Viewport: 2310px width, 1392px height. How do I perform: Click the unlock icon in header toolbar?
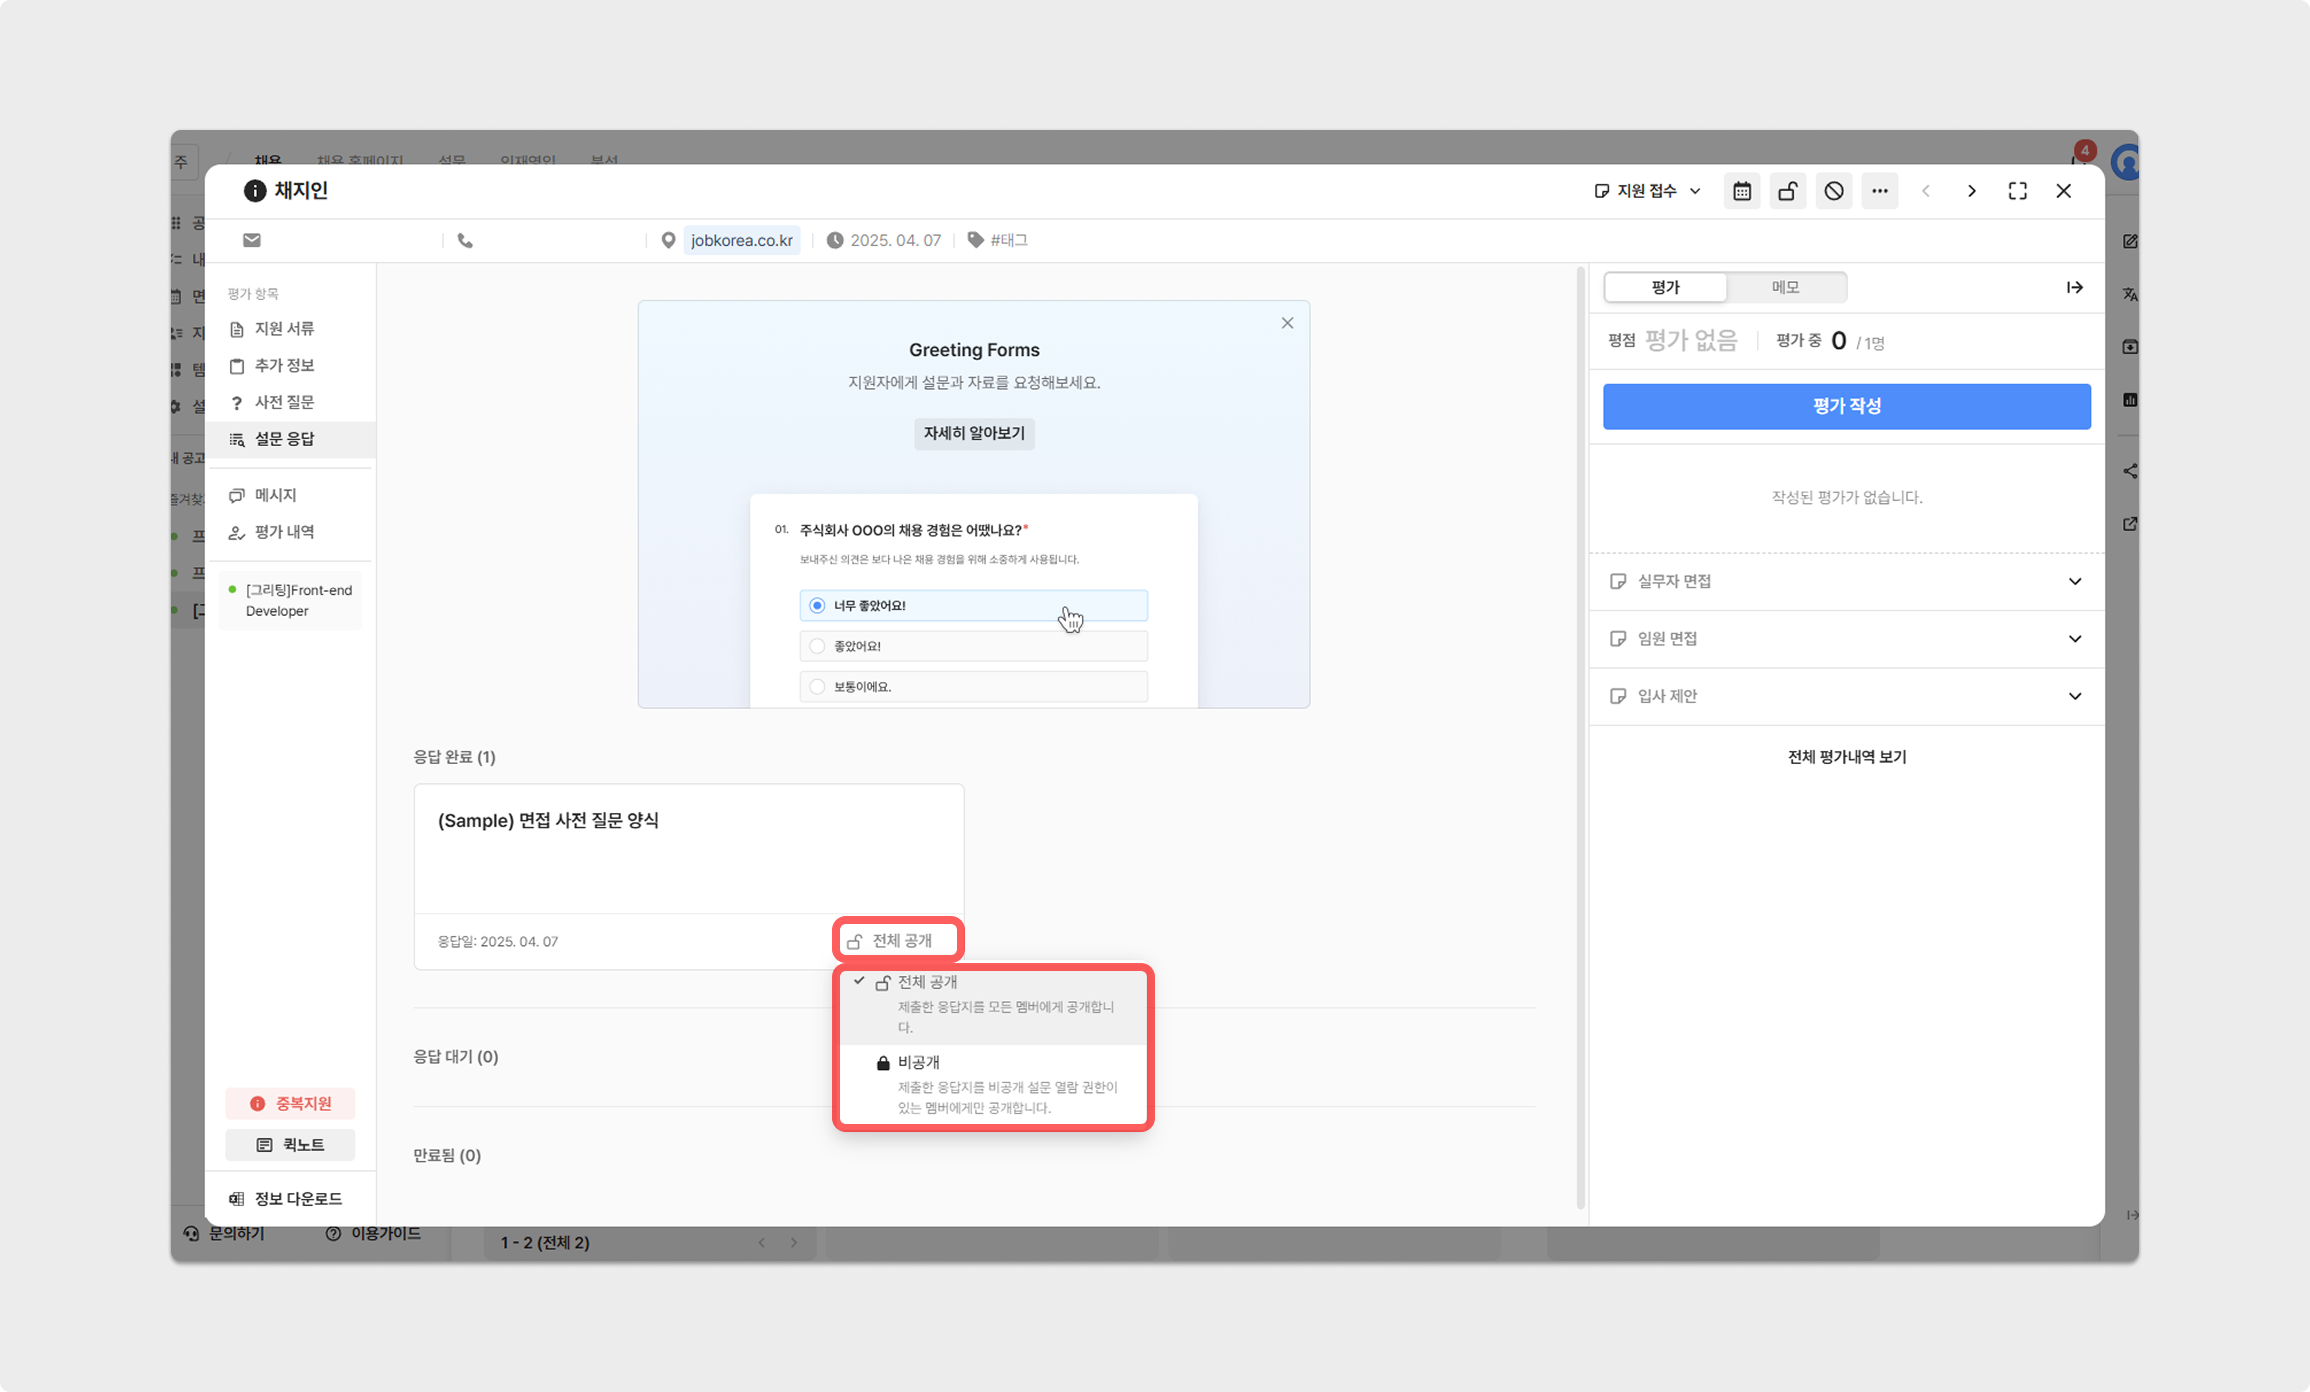click(1787, 191)
